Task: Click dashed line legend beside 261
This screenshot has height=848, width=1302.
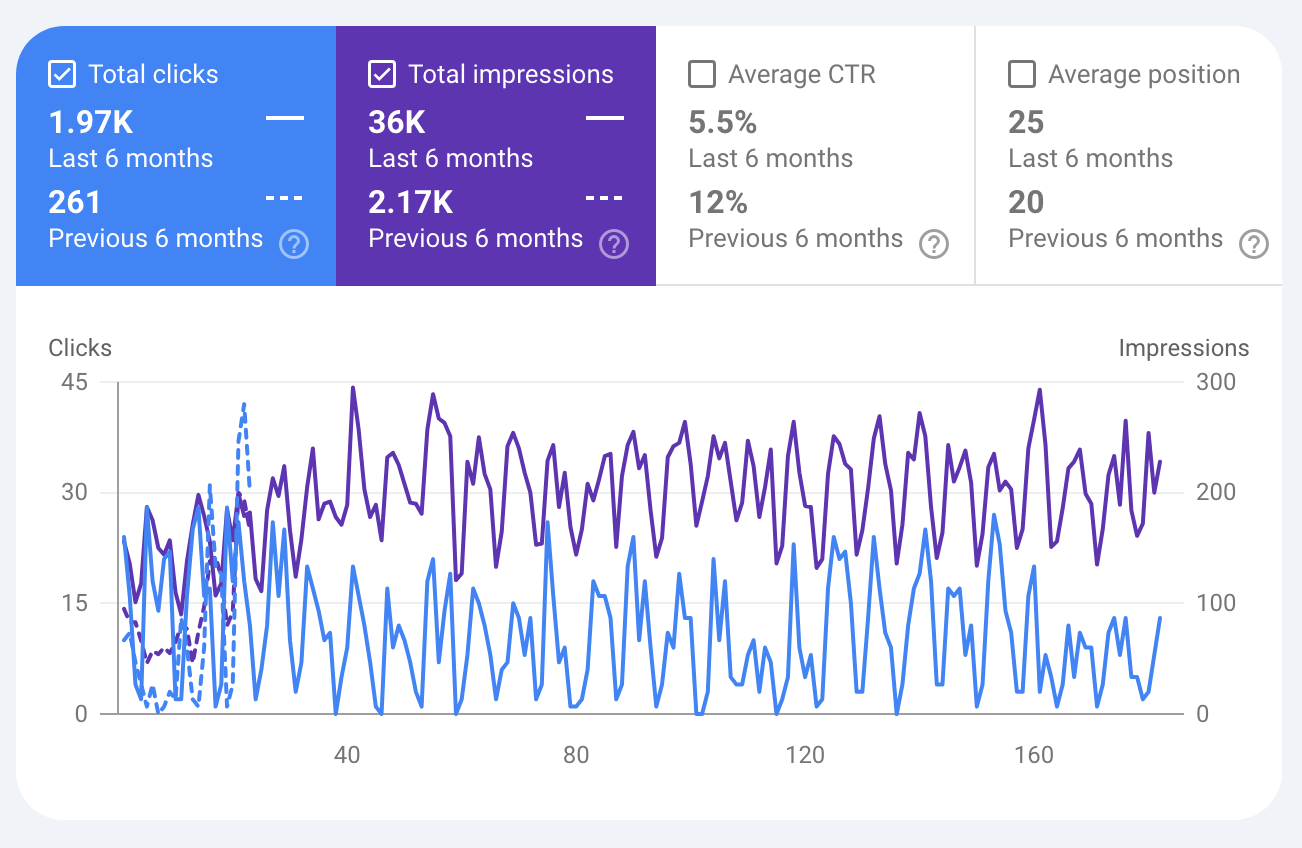Action: [x=285, y=198]
